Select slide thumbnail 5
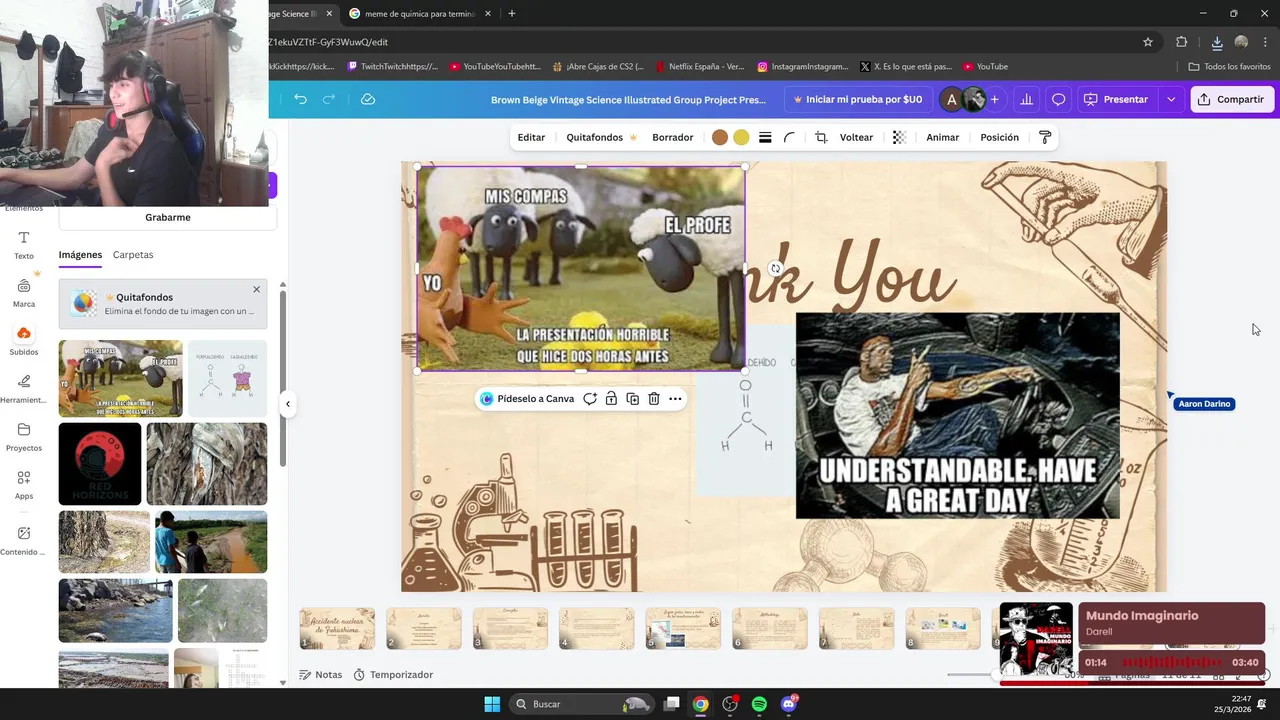 (x=683, y=629)
